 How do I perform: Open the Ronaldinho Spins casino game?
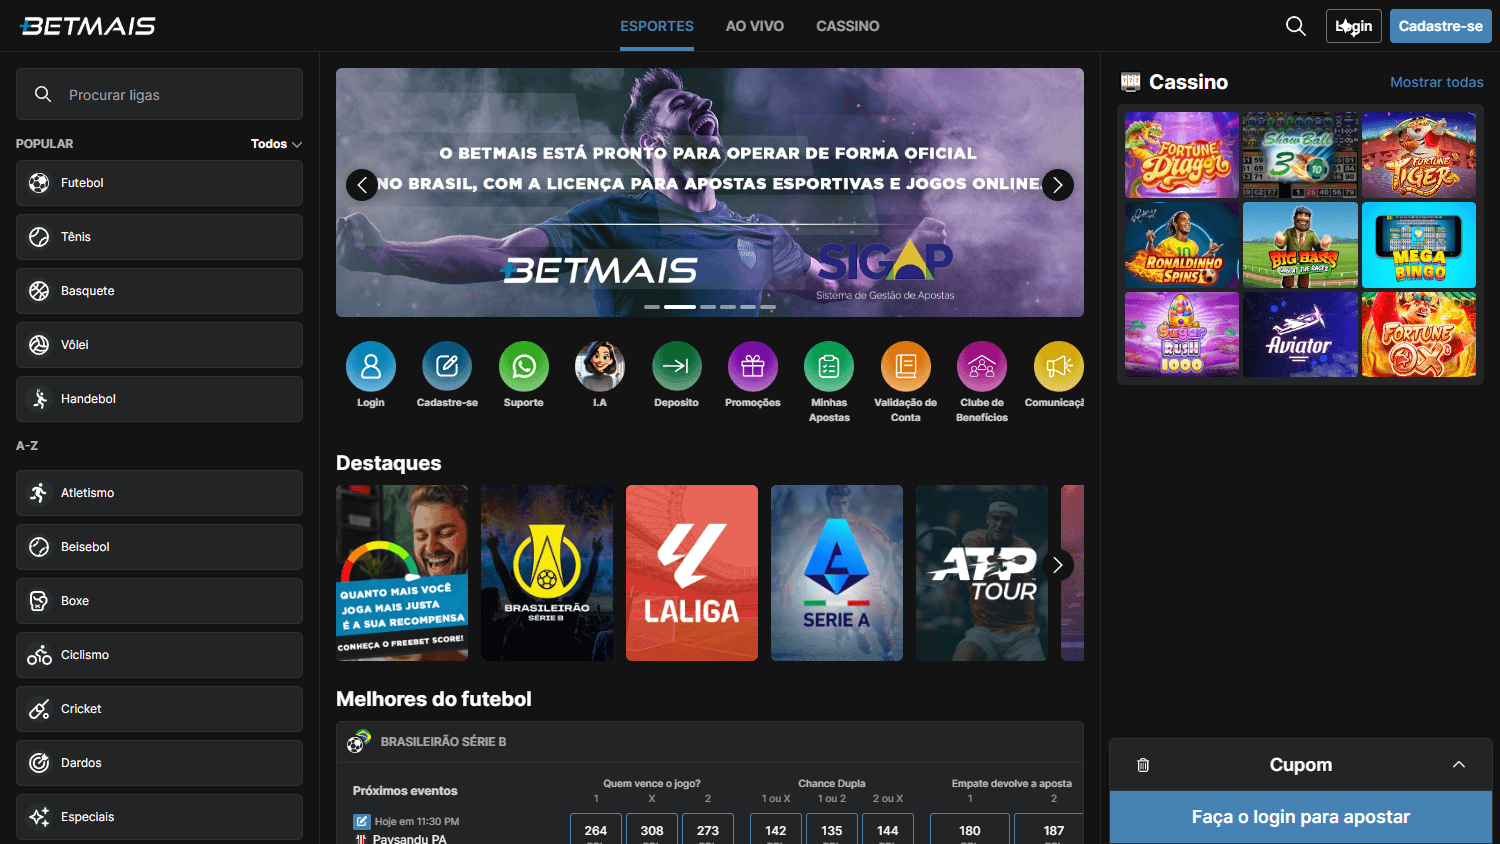coord(1182,245)
